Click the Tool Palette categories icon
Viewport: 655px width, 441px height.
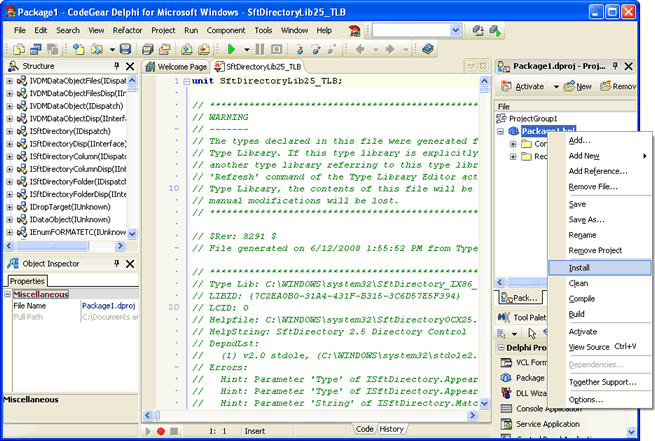(501, 333)
